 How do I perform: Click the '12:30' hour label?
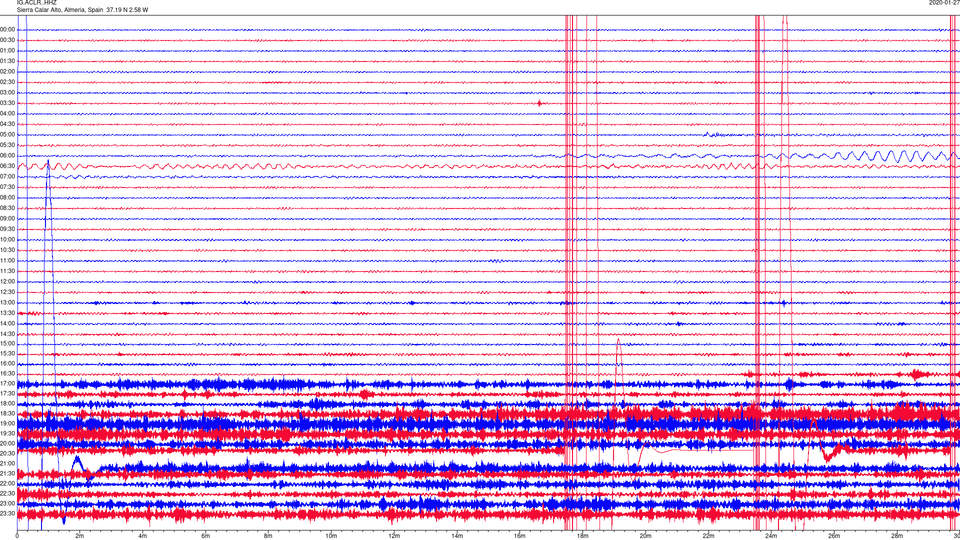pyautogui.click(x=7, y=292)
